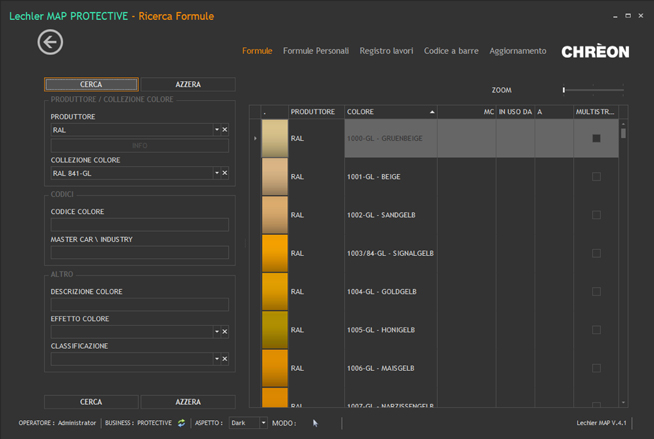Click the business refresh icon in status bar
654x439 pixels.
[181, 423]
